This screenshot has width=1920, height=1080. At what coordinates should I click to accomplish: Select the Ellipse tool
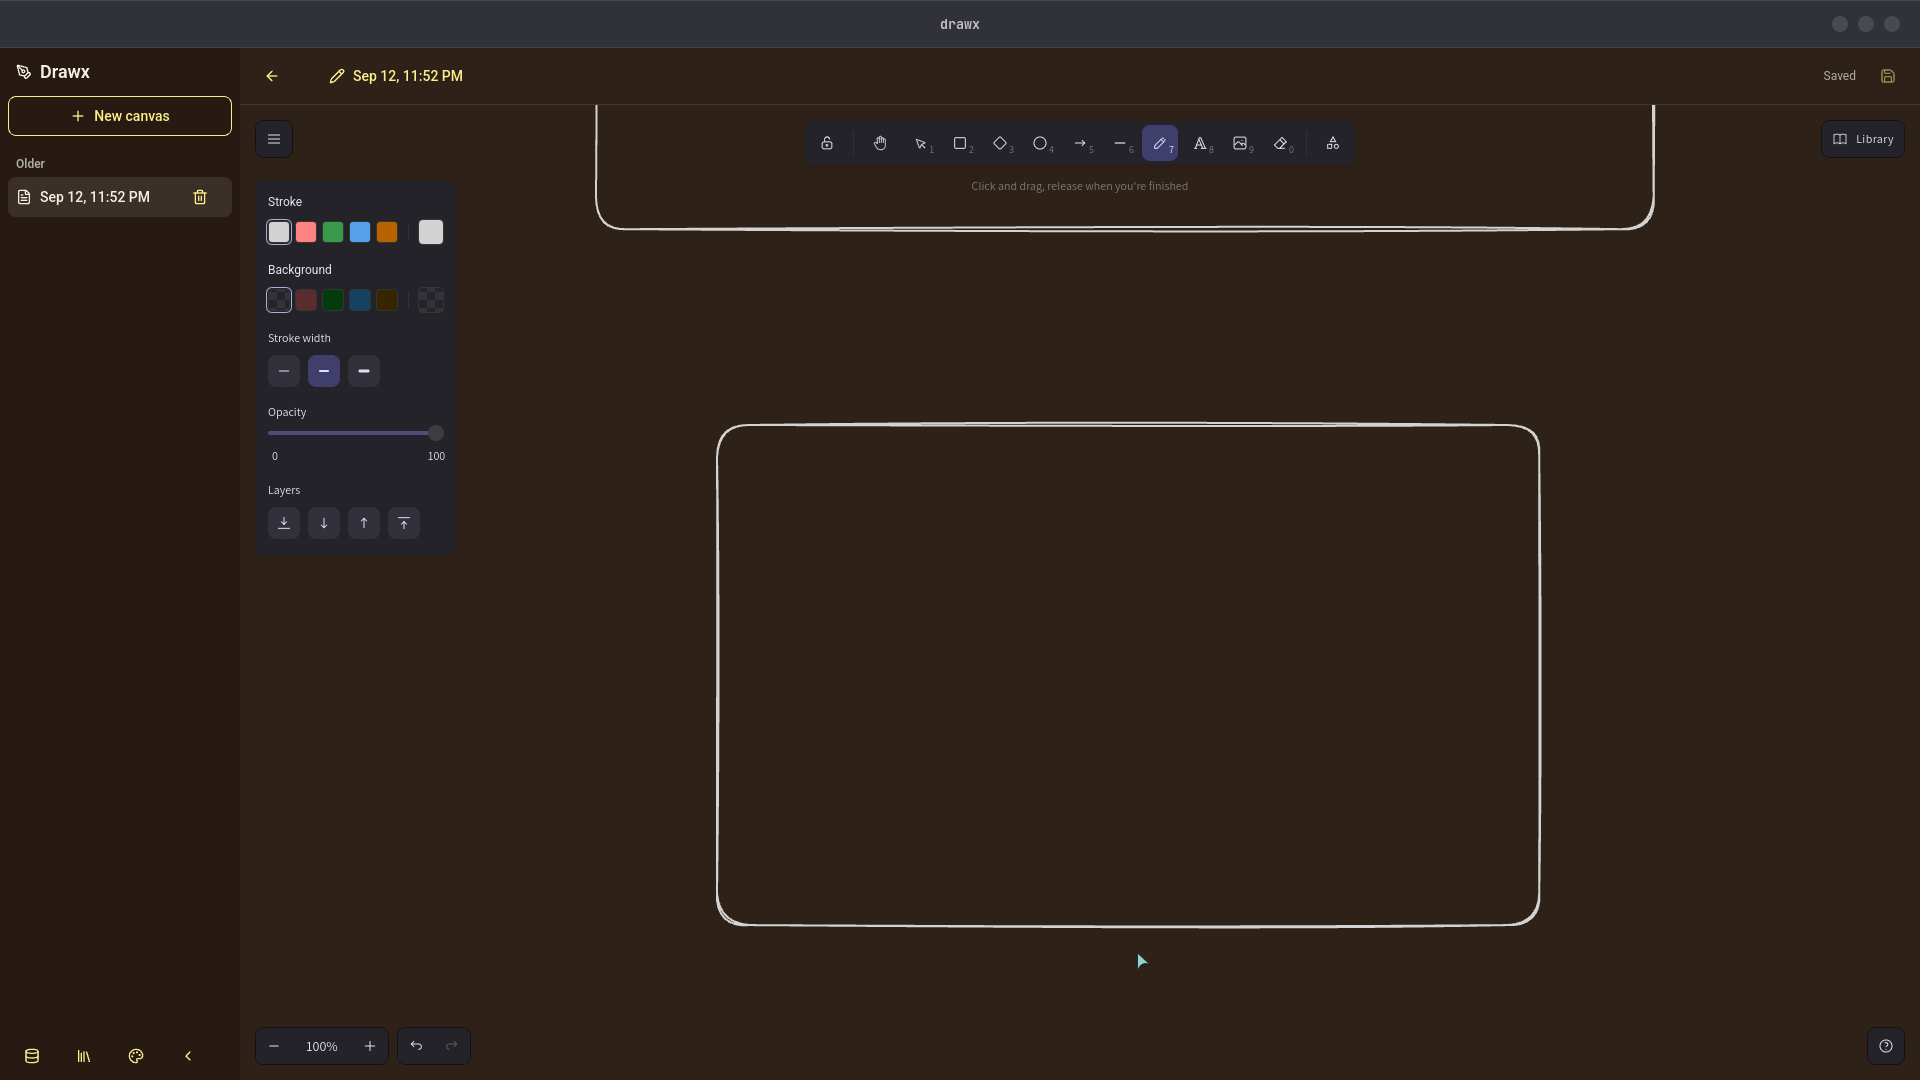tap(1040, 143)
